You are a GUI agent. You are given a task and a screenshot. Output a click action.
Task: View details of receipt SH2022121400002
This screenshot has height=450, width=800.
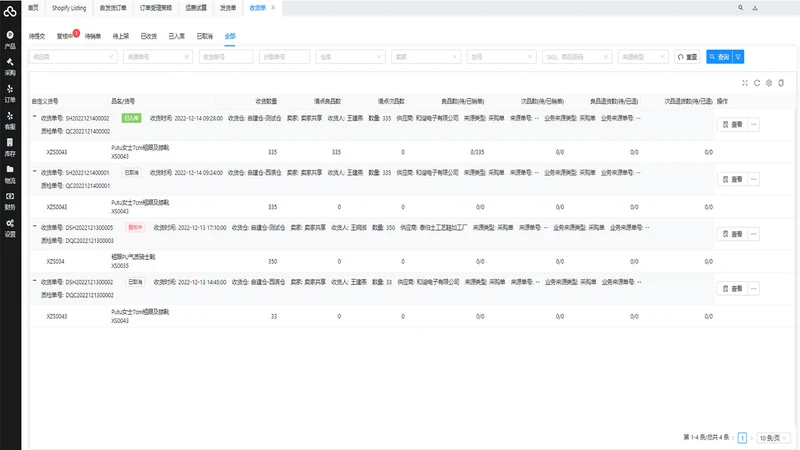point(732,124)
